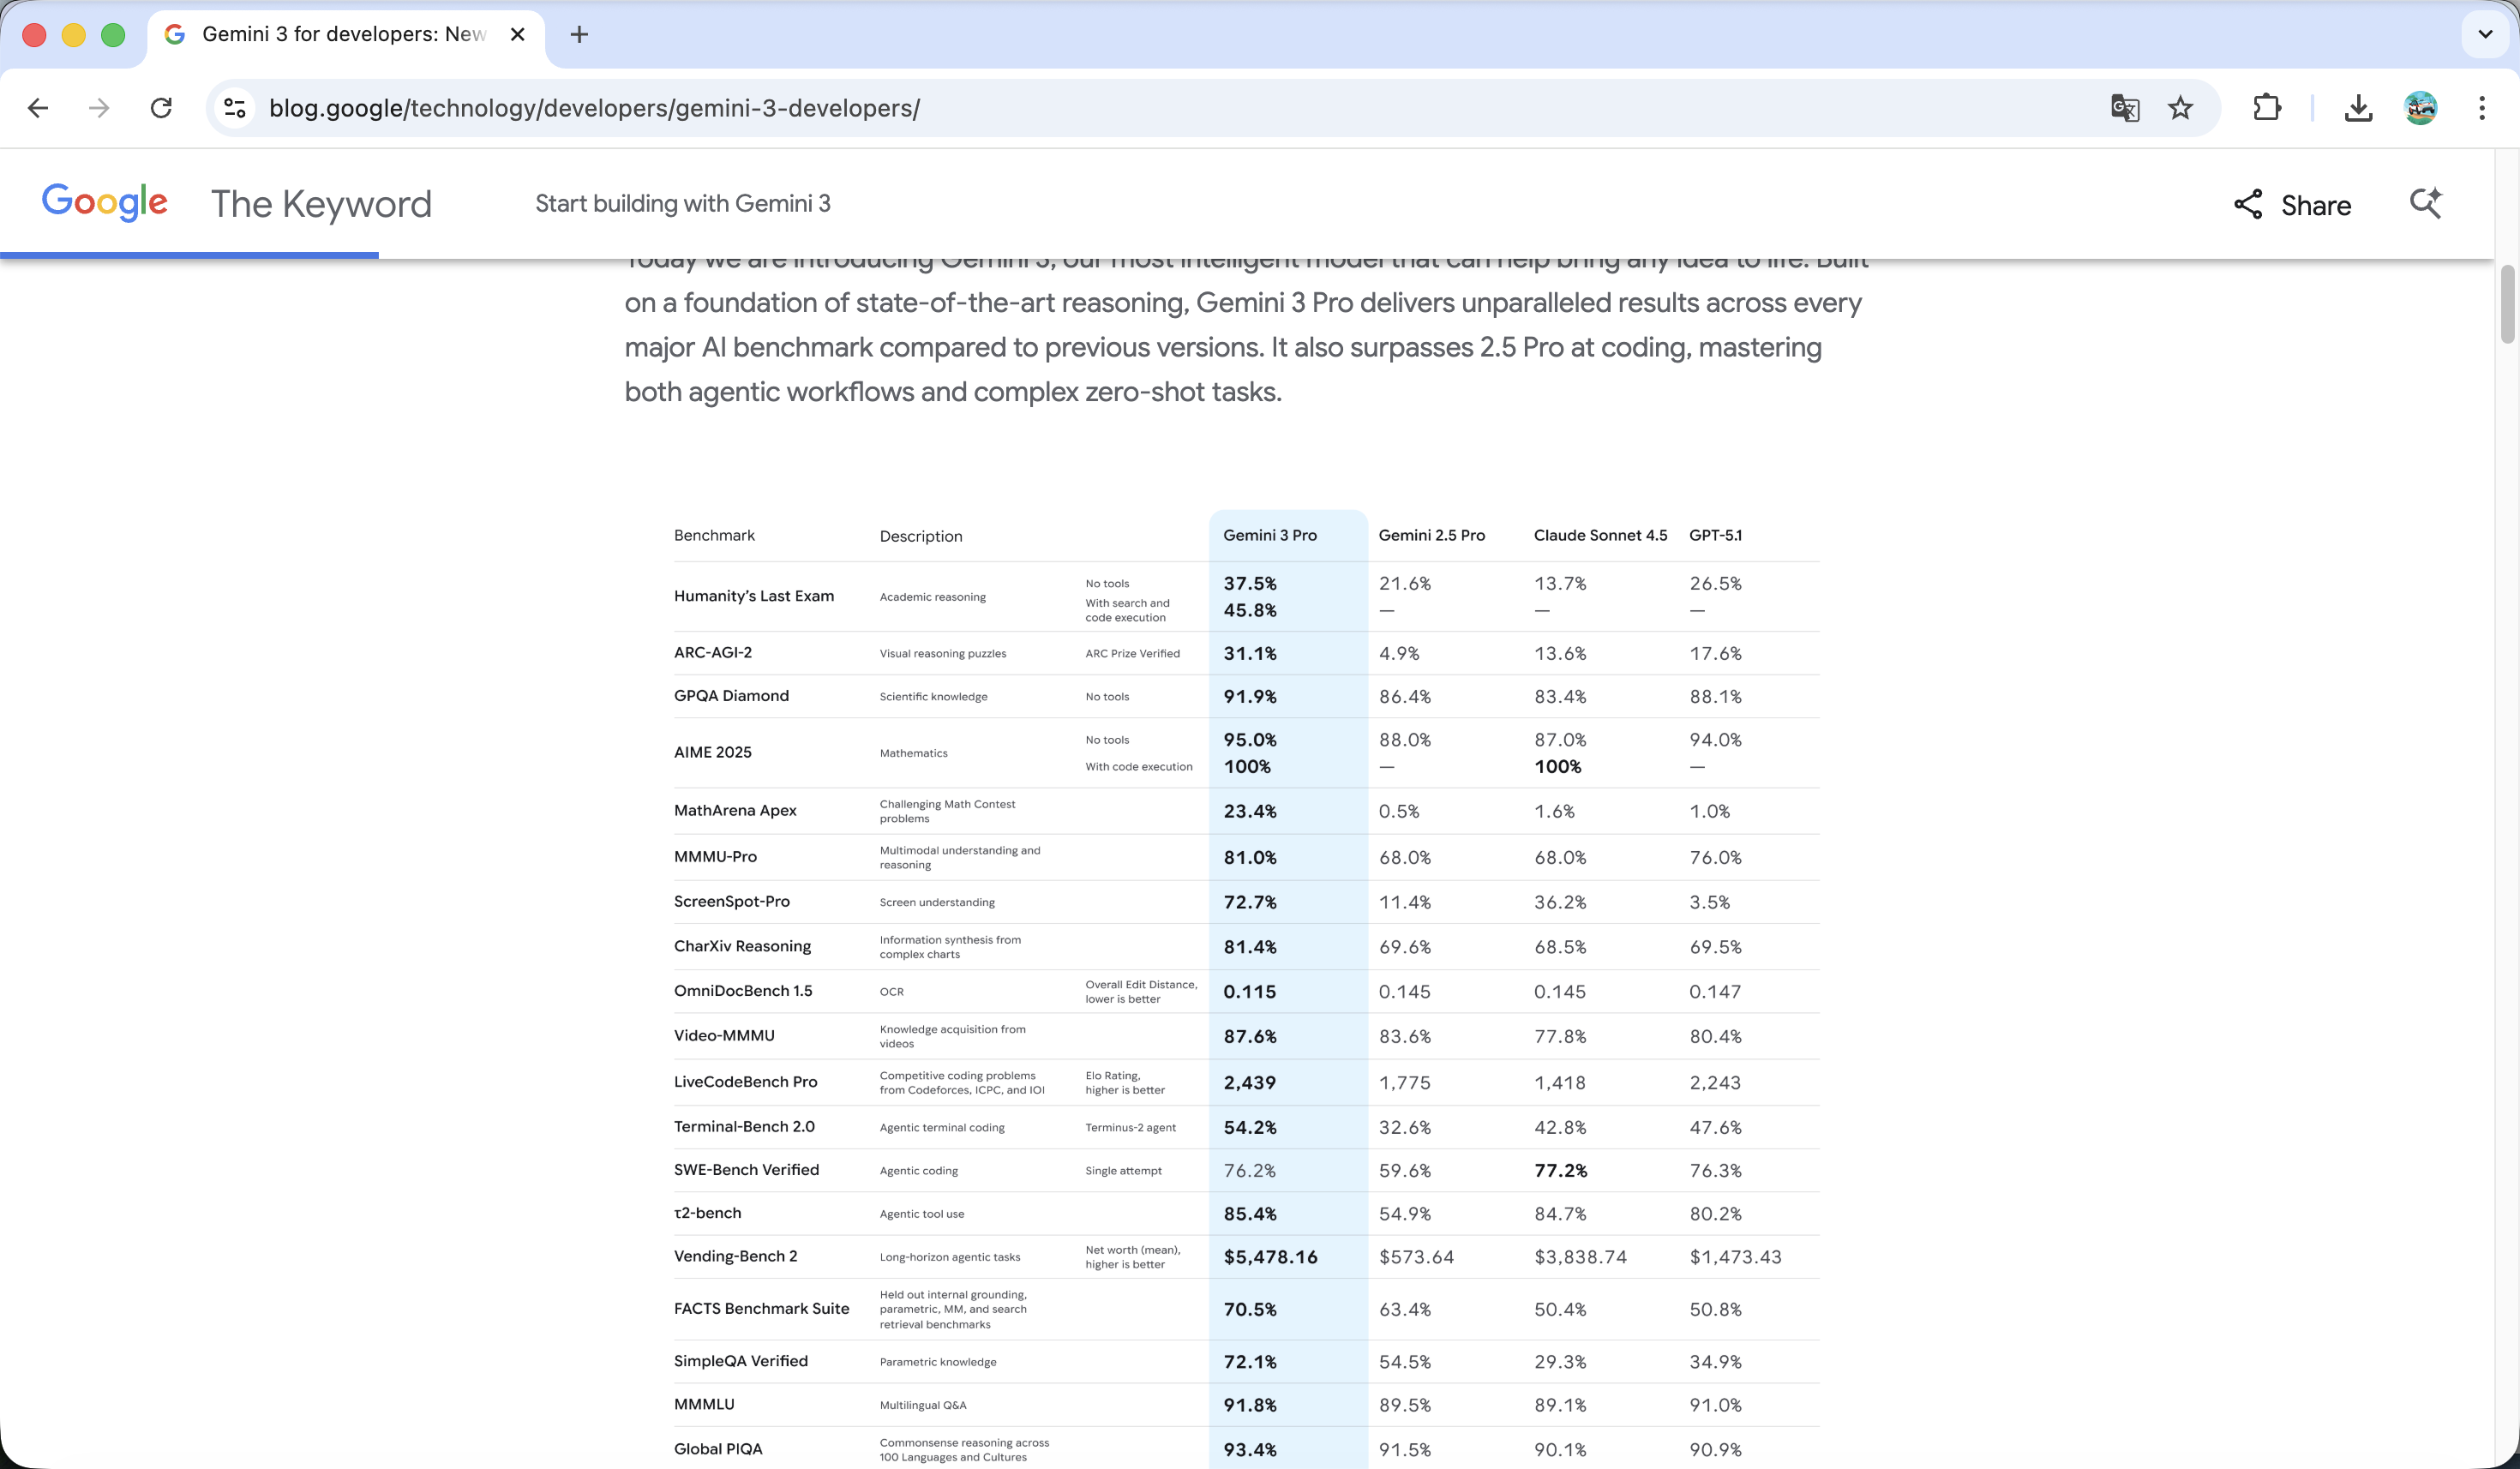Click the URL address field
Image resolution: width=2520 pixels, height=1469 pixels.
point(1100,108)
